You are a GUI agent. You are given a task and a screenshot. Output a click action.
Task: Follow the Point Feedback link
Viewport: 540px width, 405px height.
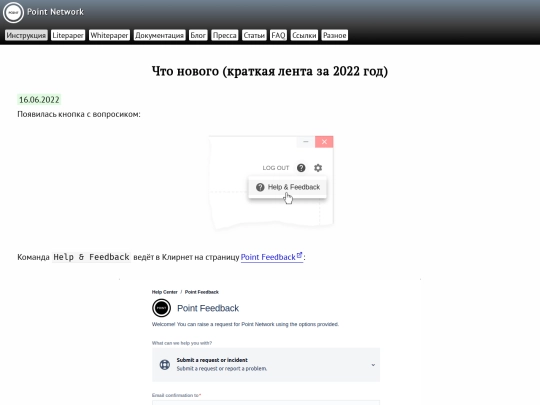coord(268,257)
